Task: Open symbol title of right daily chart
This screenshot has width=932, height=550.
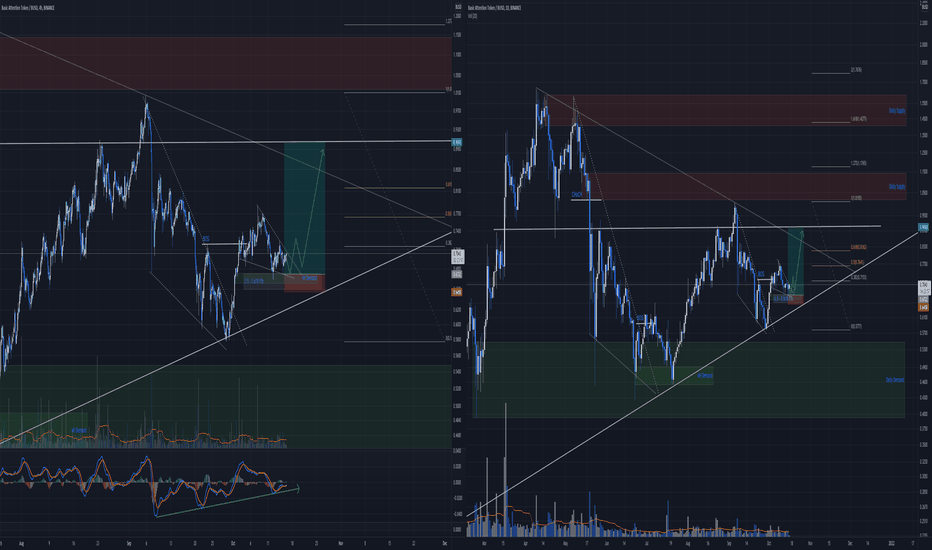Action: coord(495,8)
